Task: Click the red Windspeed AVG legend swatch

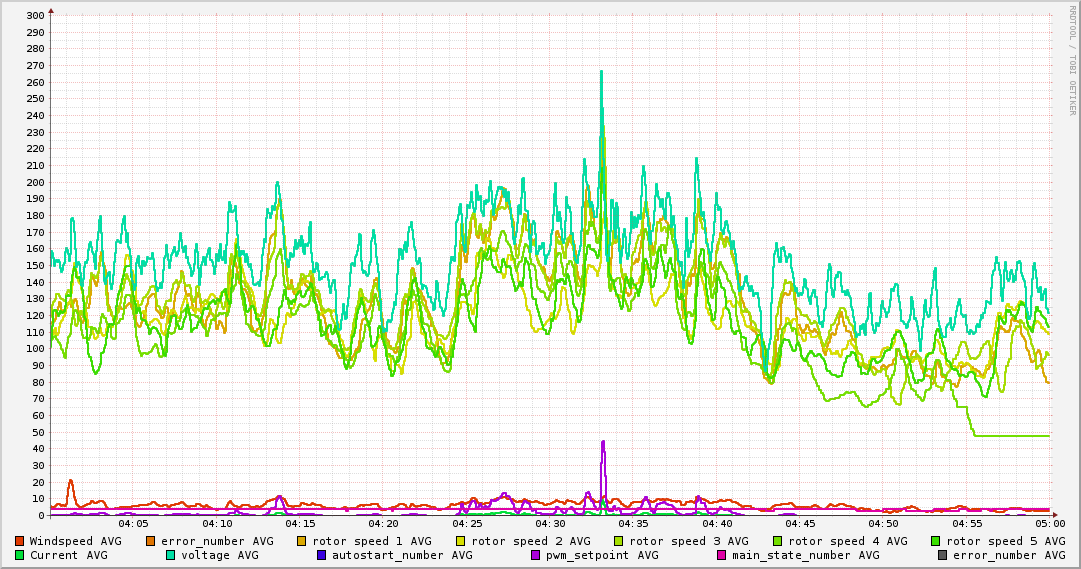Action: point(19,541)
